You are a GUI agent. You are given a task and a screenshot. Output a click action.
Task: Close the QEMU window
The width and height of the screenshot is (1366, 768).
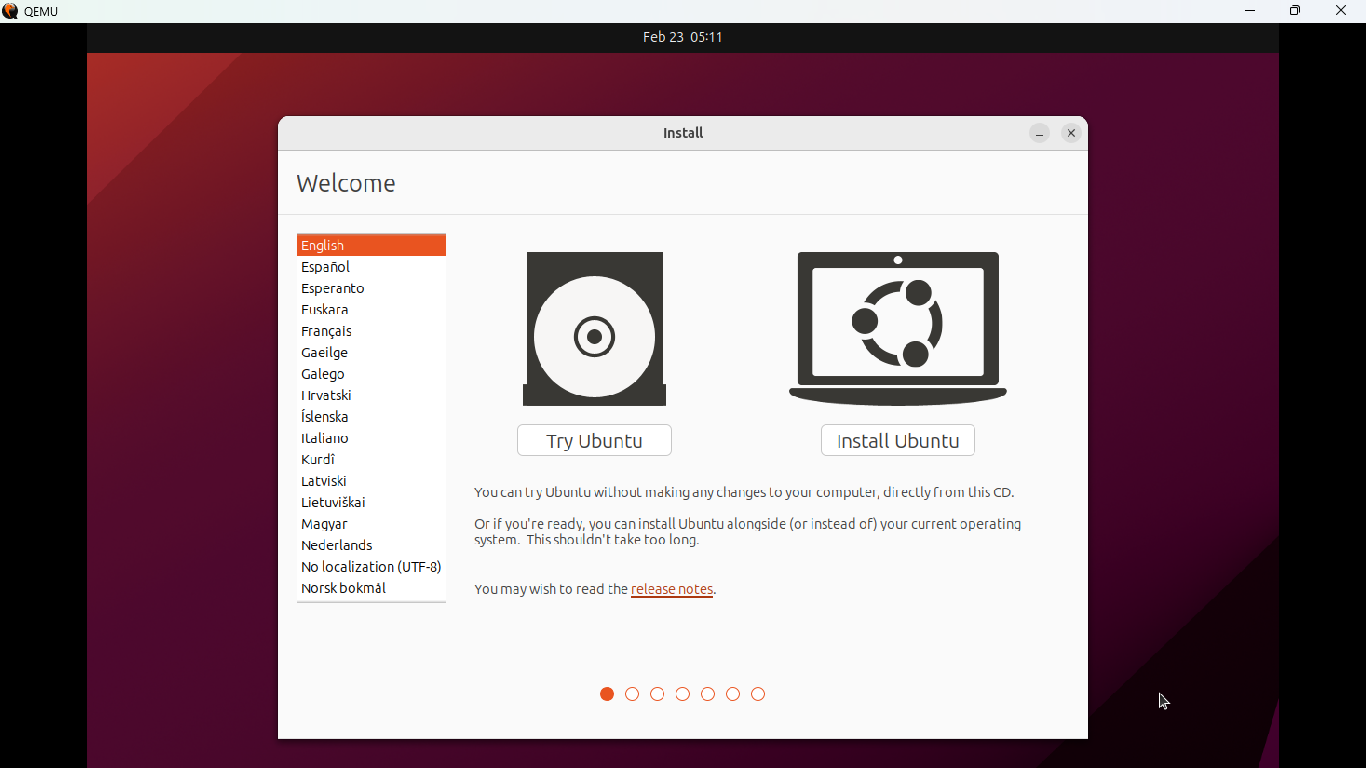[1341, 11]
